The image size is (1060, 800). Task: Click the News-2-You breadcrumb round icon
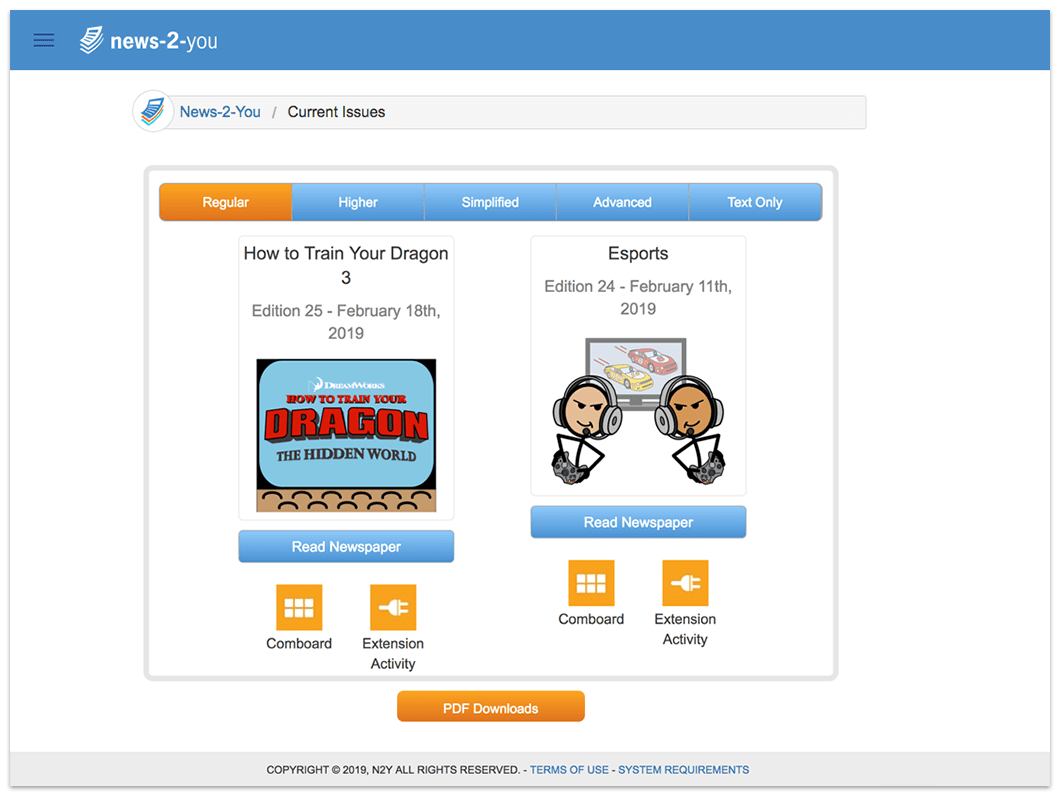153,112
